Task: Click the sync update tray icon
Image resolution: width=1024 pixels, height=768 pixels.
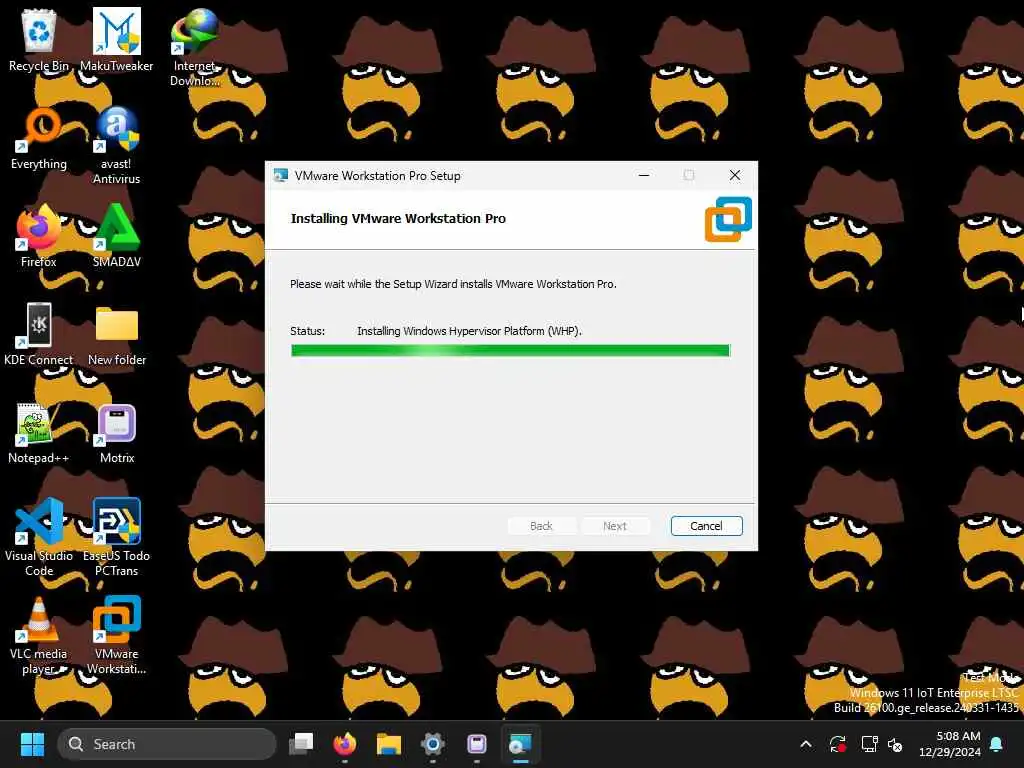Action: pos(838,744)
